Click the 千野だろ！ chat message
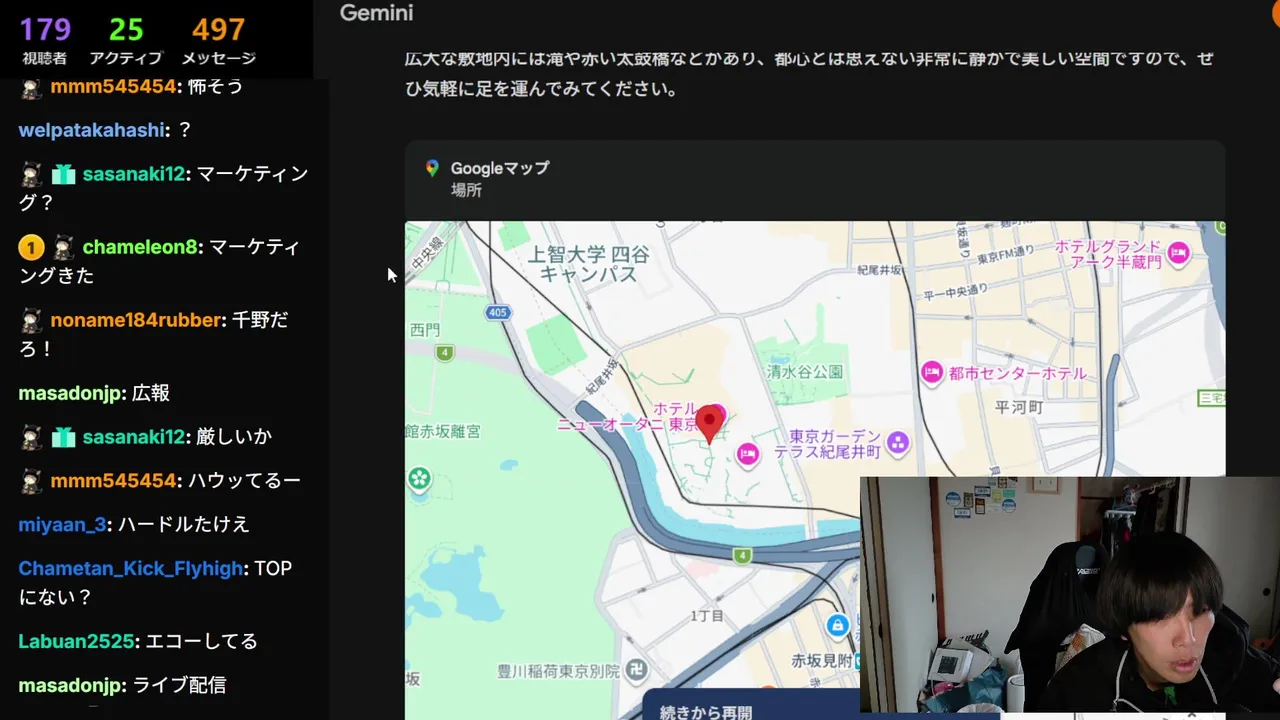This screenshot has width=1280, height=720. coord(153,335)
